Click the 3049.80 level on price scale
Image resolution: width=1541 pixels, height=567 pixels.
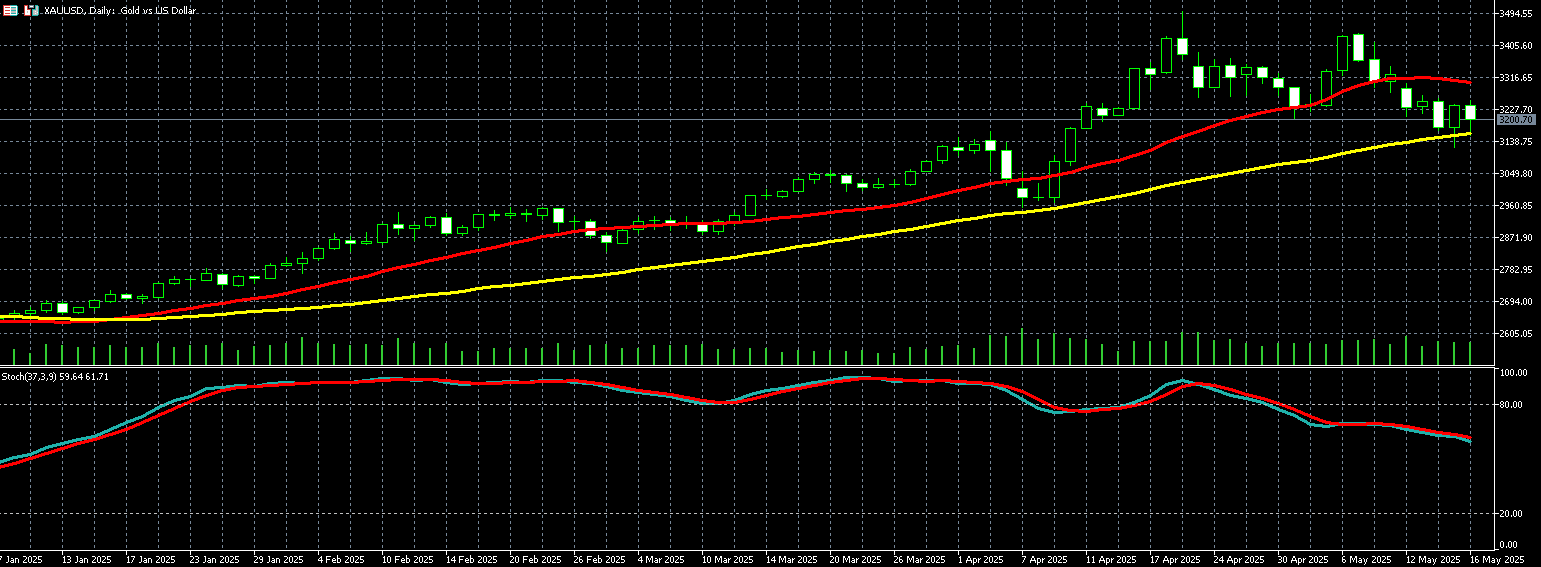1516,174
